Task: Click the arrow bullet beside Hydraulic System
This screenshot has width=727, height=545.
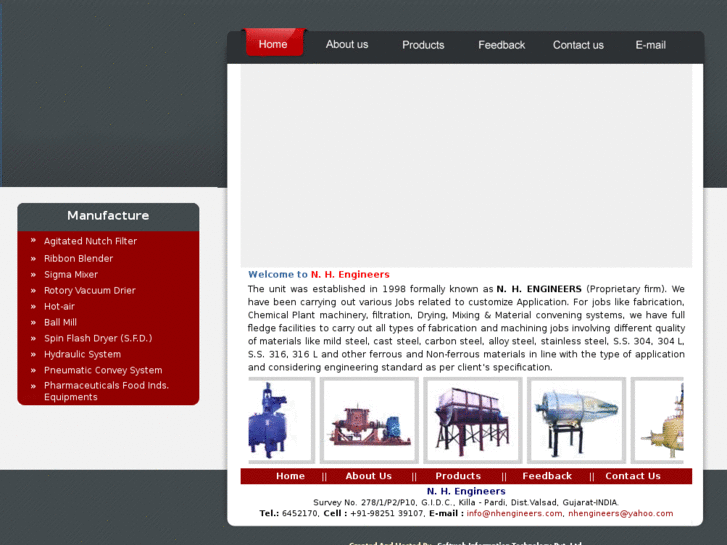Action: 33,354
